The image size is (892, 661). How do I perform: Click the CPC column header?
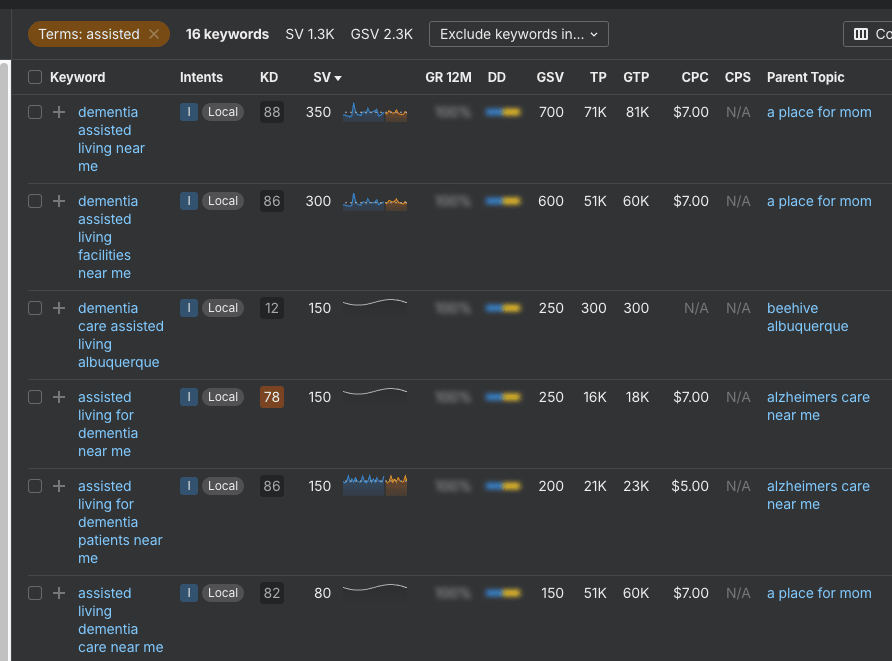(695, 77)
